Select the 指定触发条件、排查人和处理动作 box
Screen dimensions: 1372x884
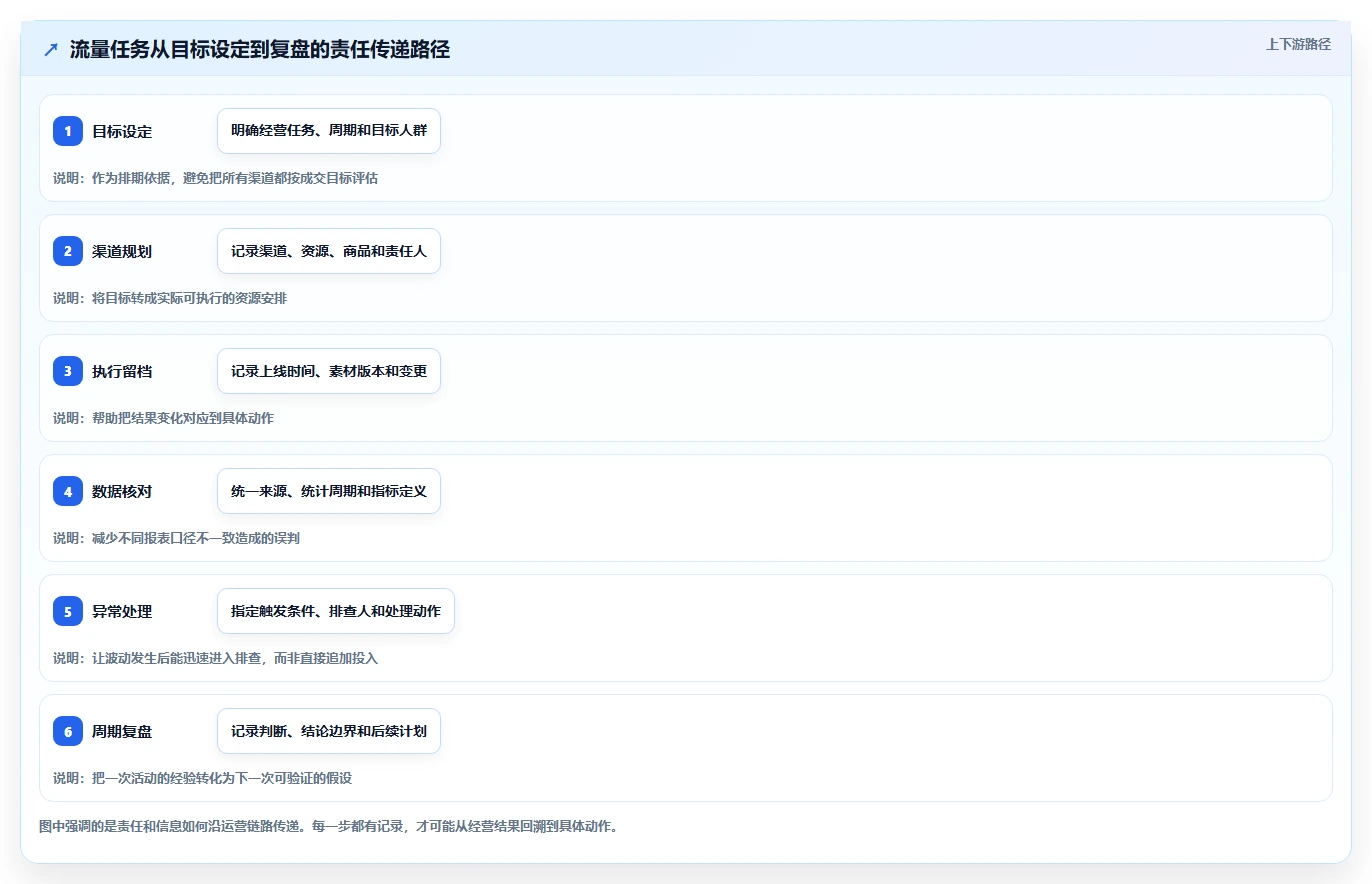(336, 611)
